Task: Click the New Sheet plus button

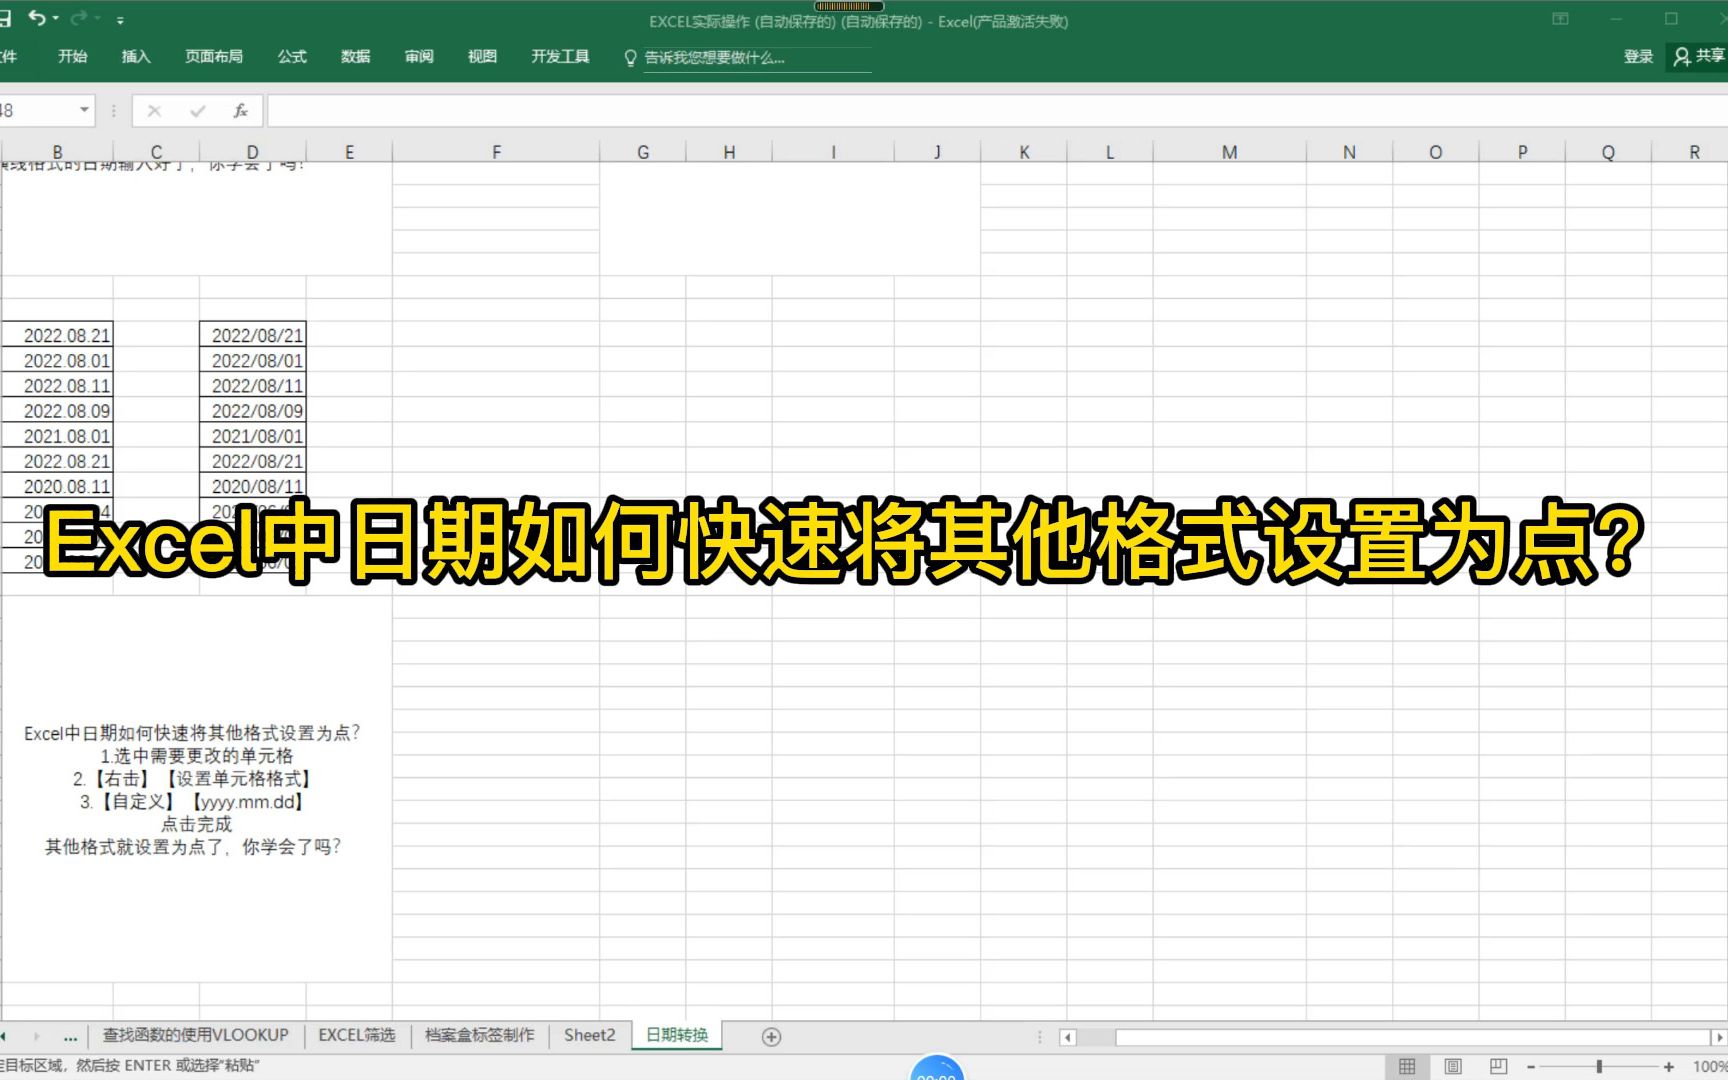Action: point(771,1036)
